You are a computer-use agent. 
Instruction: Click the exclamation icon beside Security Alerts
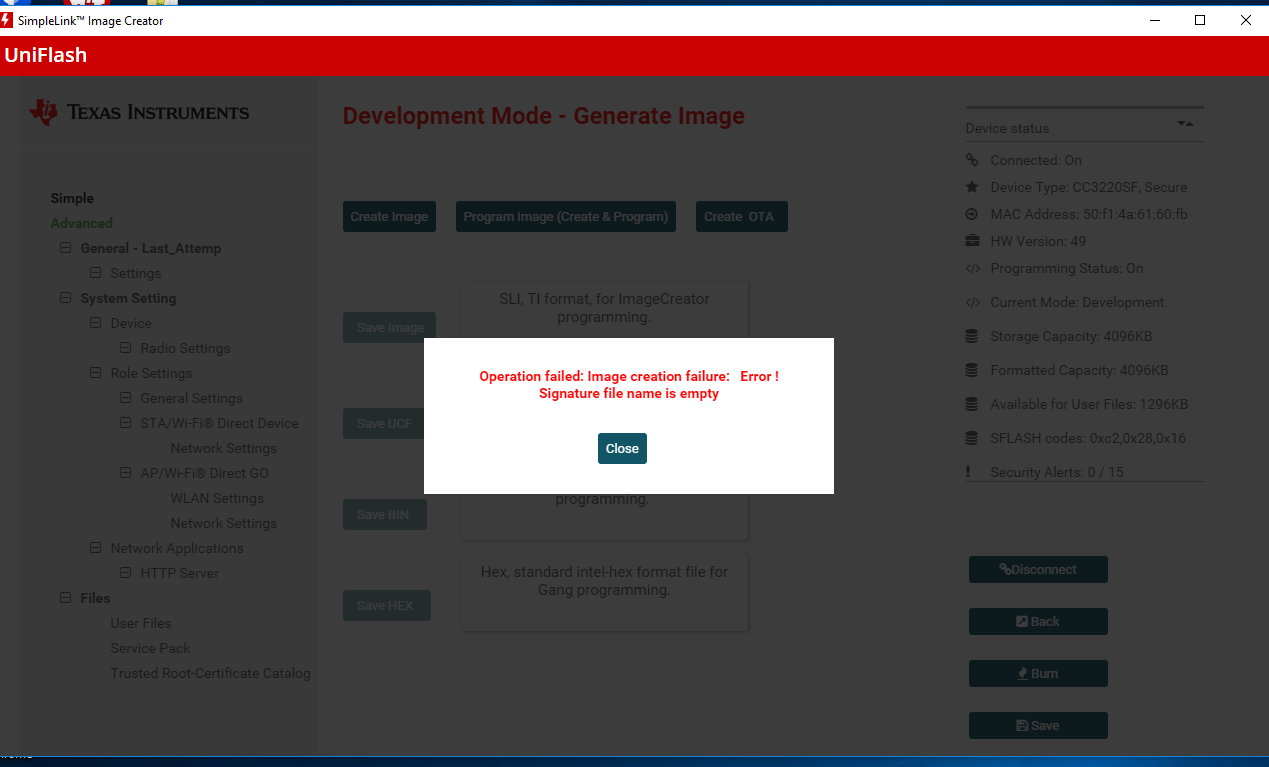[968, 472]
